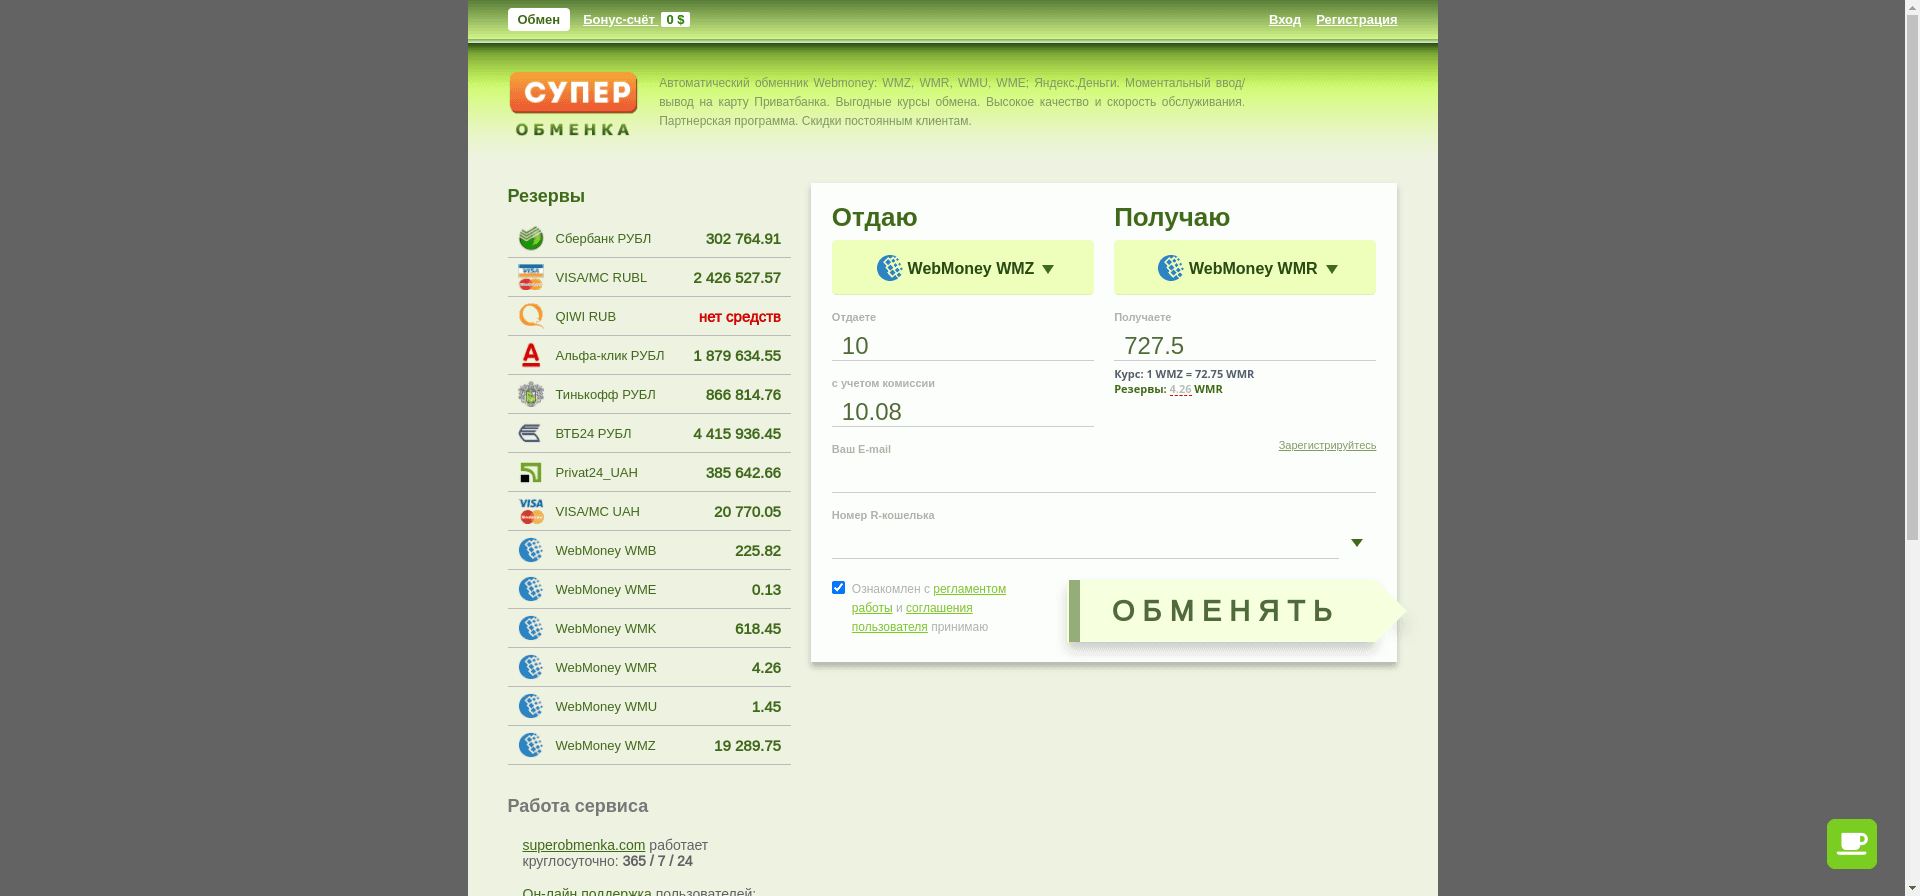Click the page vertical scrollbar
The height and width of the screenshot is (896, 1920).
pyautogui.click(x=1912, y=448)
